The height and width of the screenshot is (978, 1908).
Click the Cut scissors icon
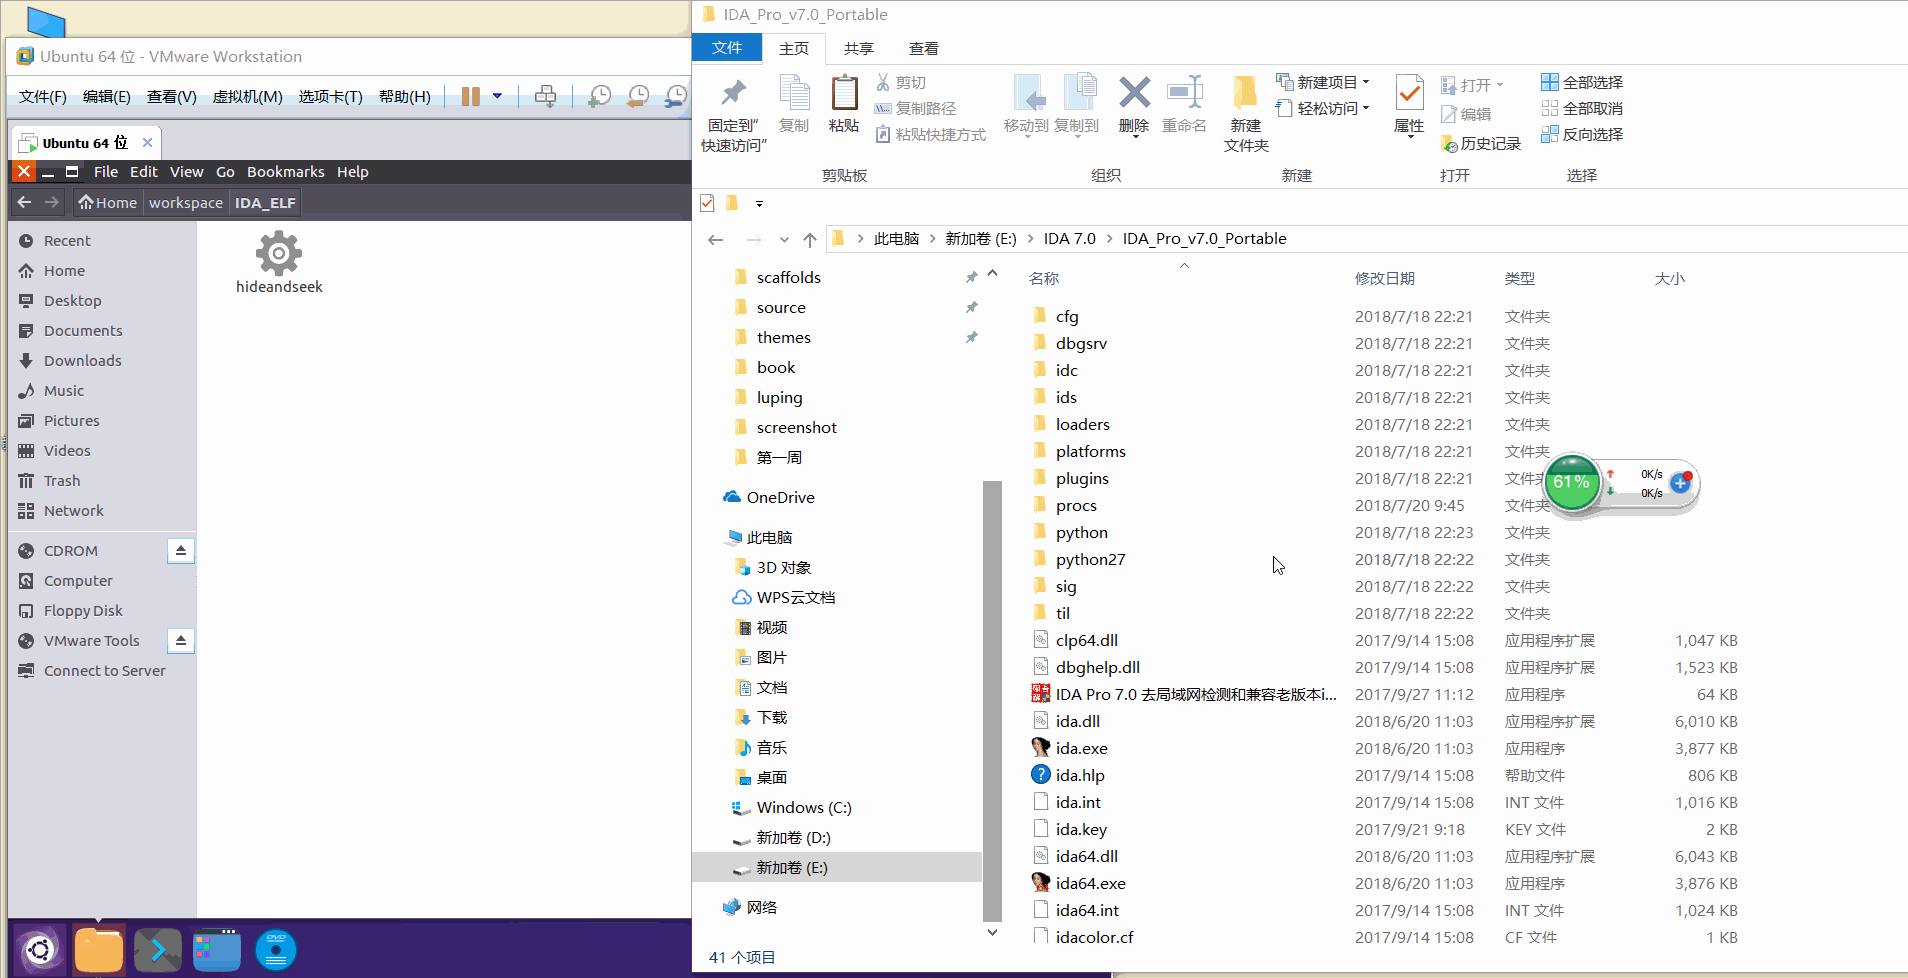click(883, 82)
